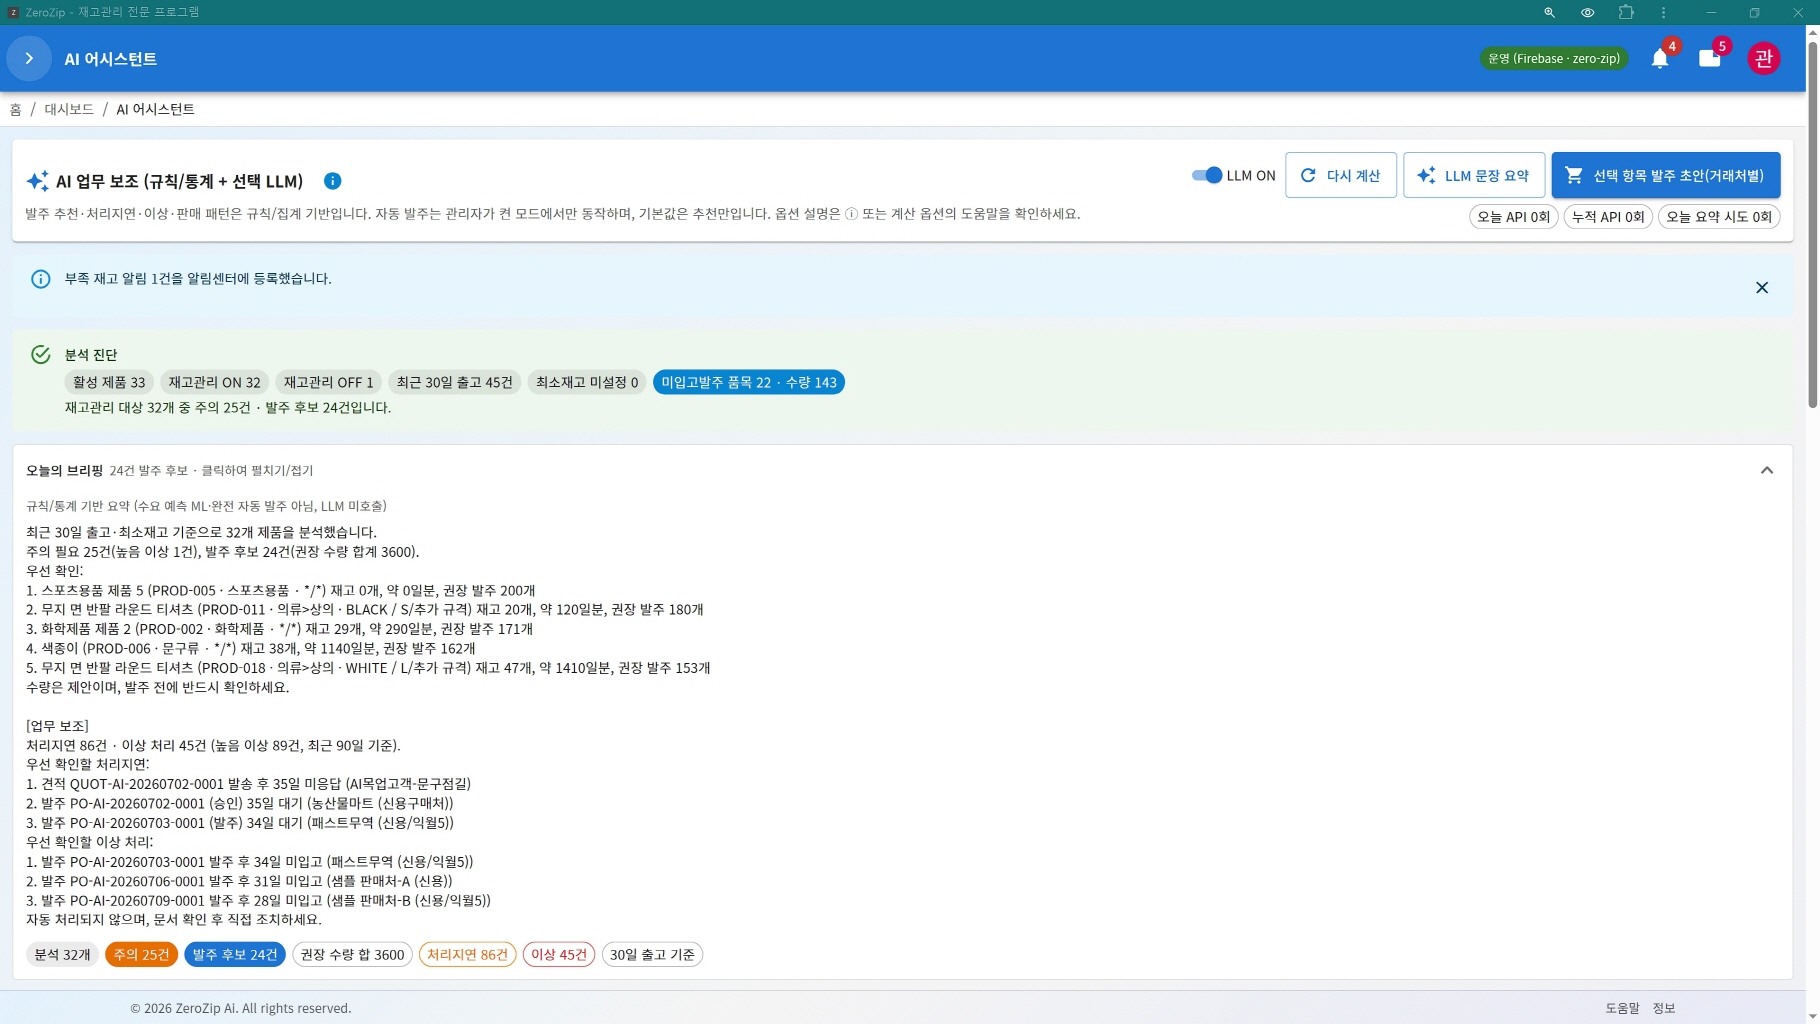Open the extensions puzzle icon
Viewport: 1820px width, 1024px height.
(1626, 12)
